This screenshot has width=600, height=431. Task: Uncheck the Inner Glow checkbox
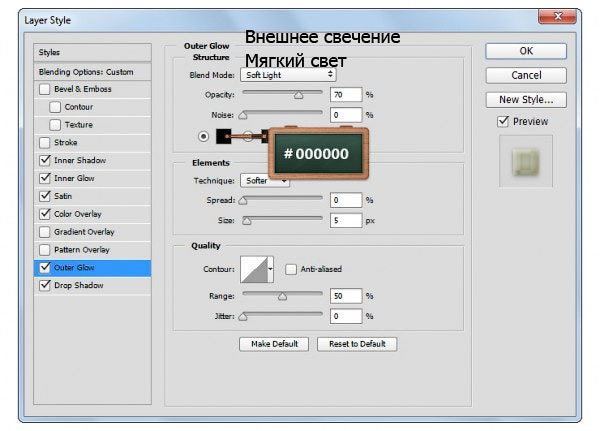[44, 178]
